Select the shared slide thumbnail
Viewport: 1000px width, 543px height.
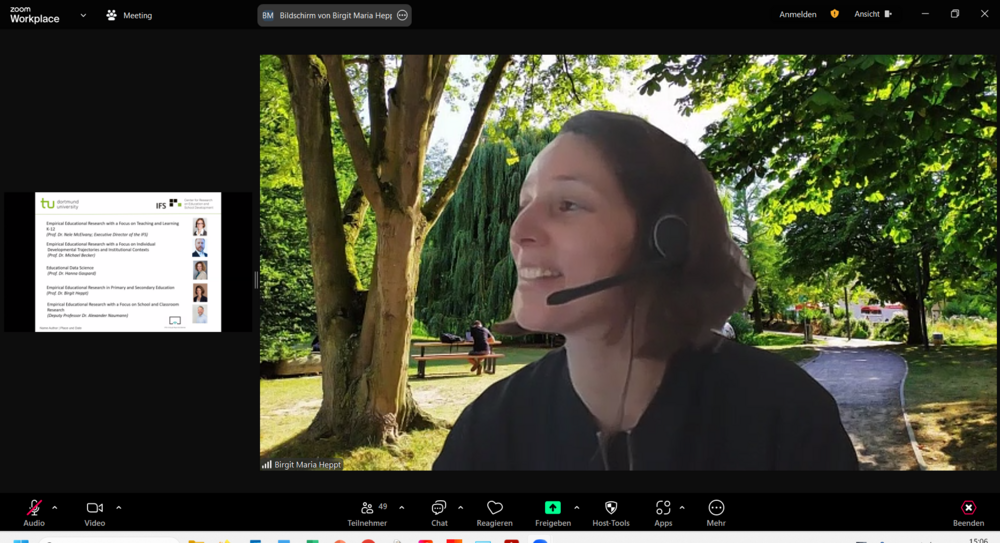click(128, 262)
